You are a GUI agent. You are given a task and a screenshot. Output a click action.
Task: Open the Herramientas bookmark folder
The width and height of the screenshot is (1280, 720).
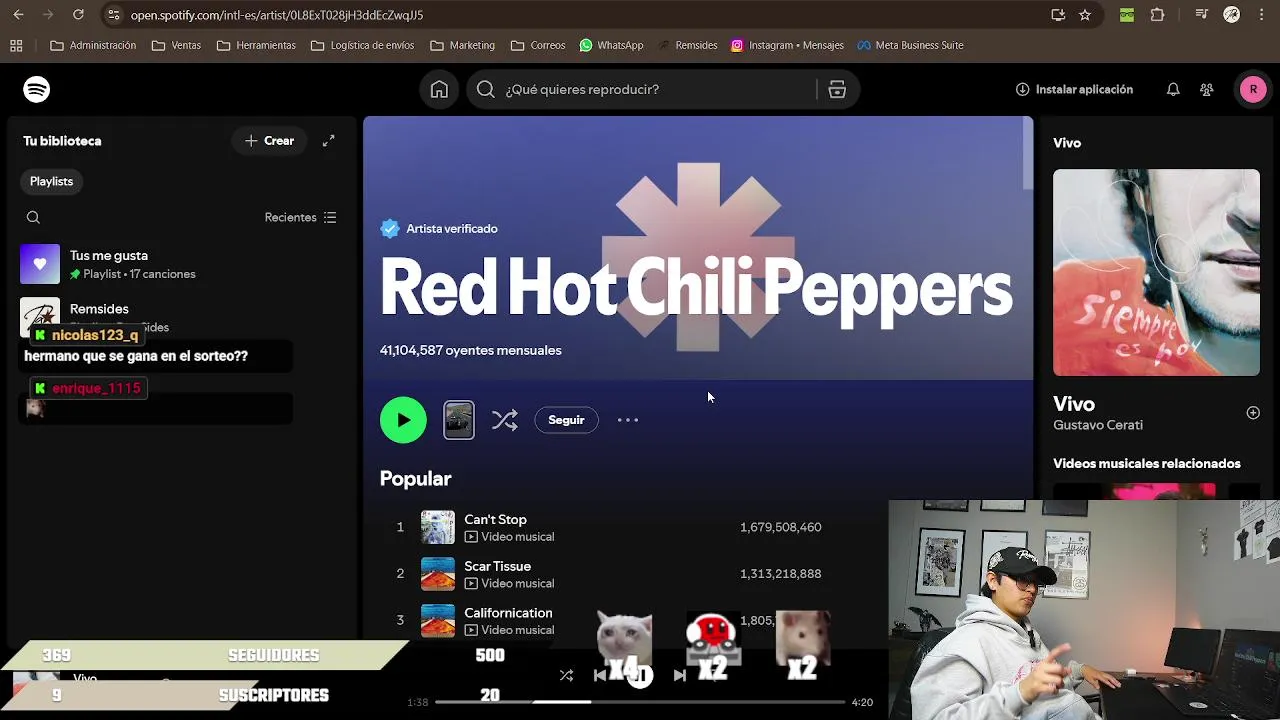[x=256, y=45]
